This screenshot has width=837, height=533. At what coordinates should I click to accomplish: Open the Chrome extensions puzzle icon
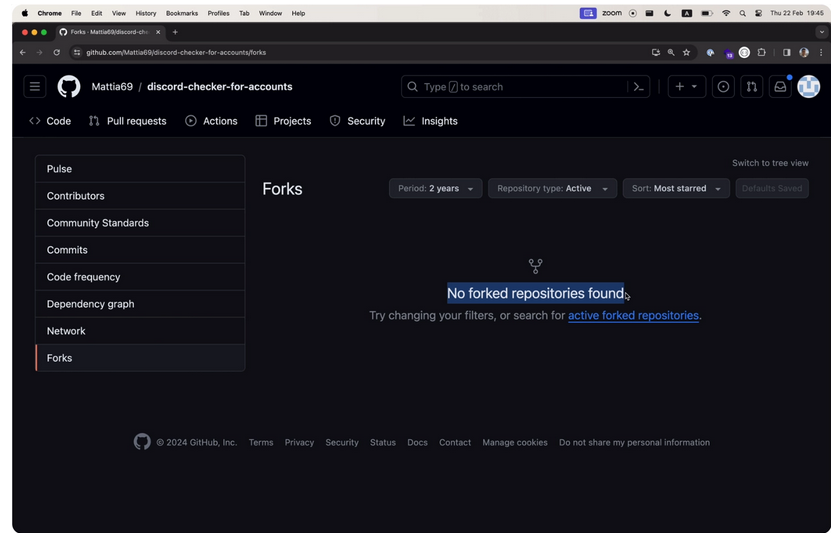(x=762, y=52)
